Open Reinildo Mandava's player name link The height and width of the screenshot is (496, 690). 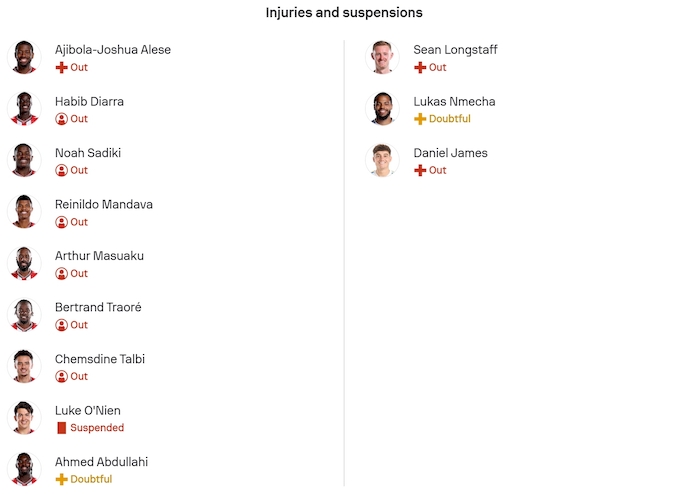tap(104, 205)
